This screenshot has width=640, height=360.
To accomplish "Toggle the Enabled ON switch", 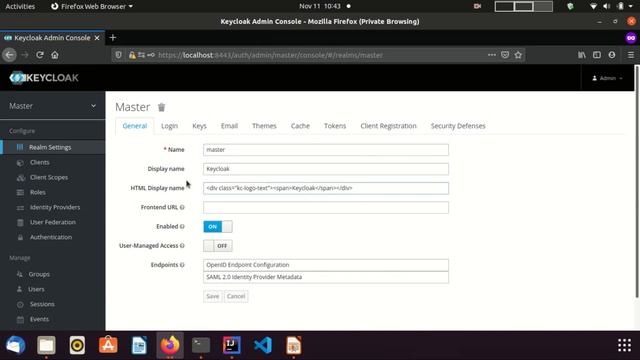I will tap(218, 227).
